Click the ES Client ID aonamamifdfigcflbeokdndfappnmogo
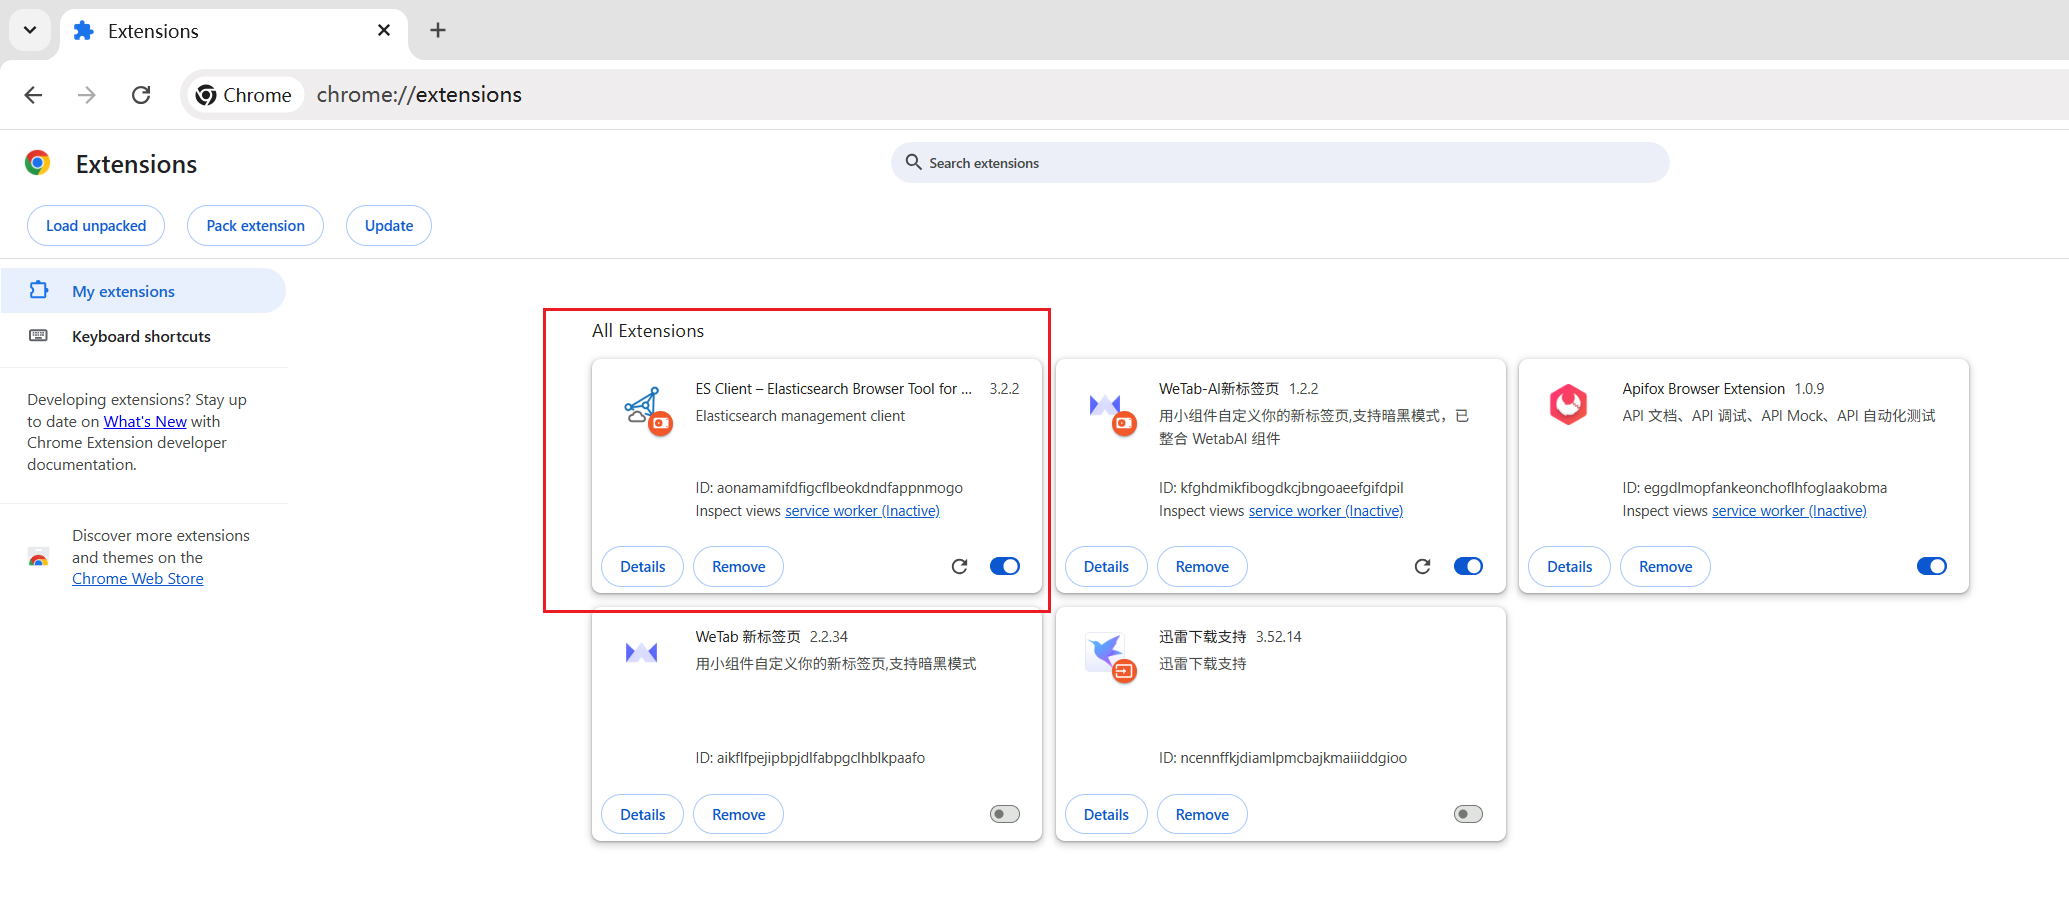The height and width of the screenshot is (907, 2069). (x=829, y=488)
